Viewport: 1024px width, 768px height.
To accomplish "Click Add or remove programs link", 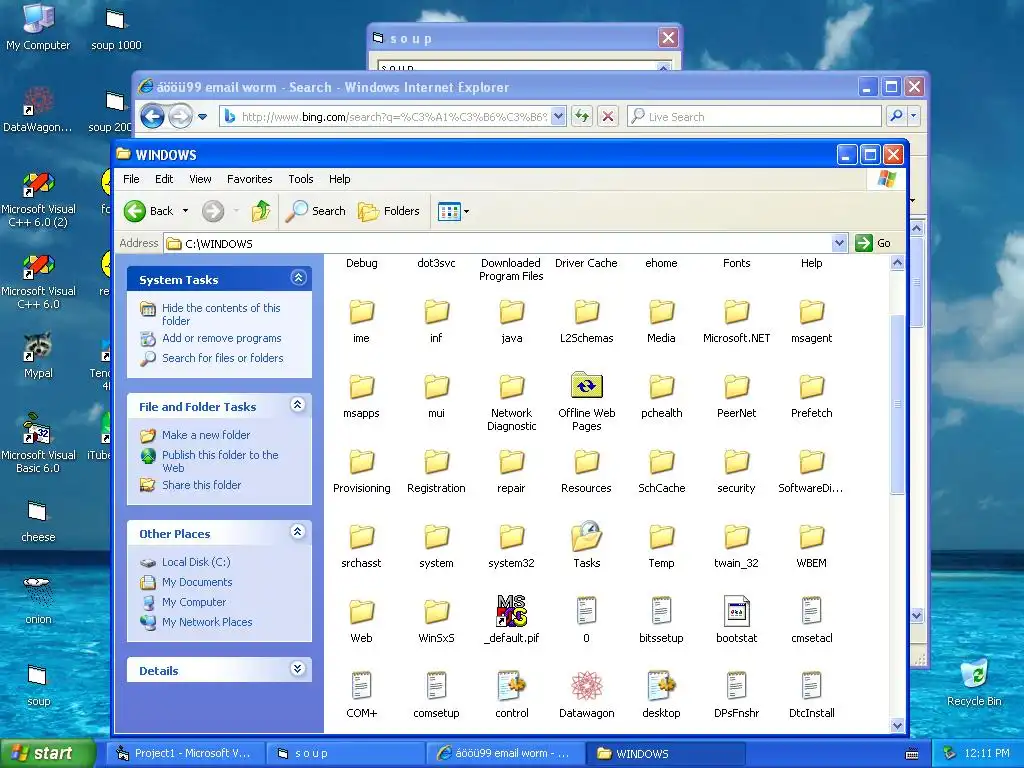I will 221,338.
